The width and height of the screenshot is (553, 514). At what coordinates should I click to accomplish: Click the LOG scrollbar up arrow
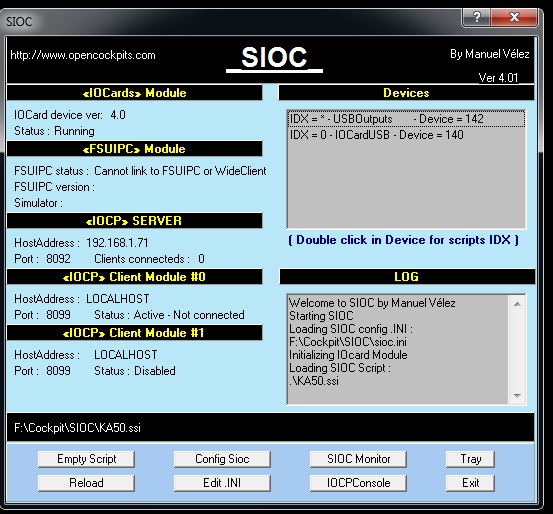click(x=517, y=304)
